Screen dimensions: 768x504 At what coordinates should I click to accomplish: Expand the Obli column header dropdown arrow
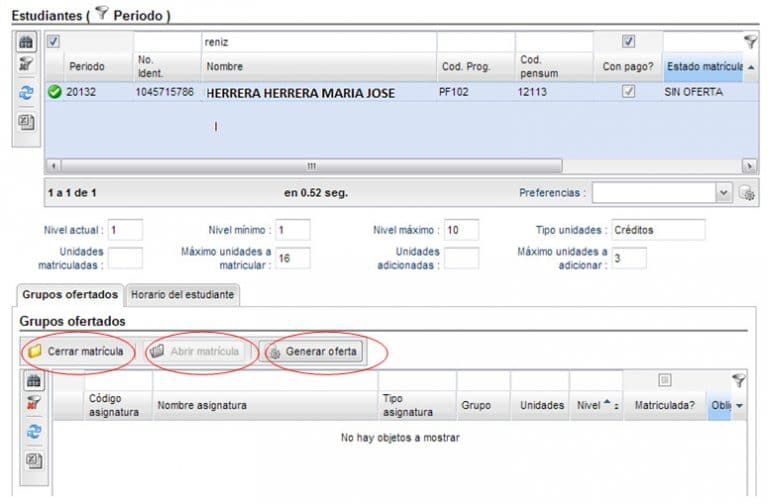[x=739, y=406]
